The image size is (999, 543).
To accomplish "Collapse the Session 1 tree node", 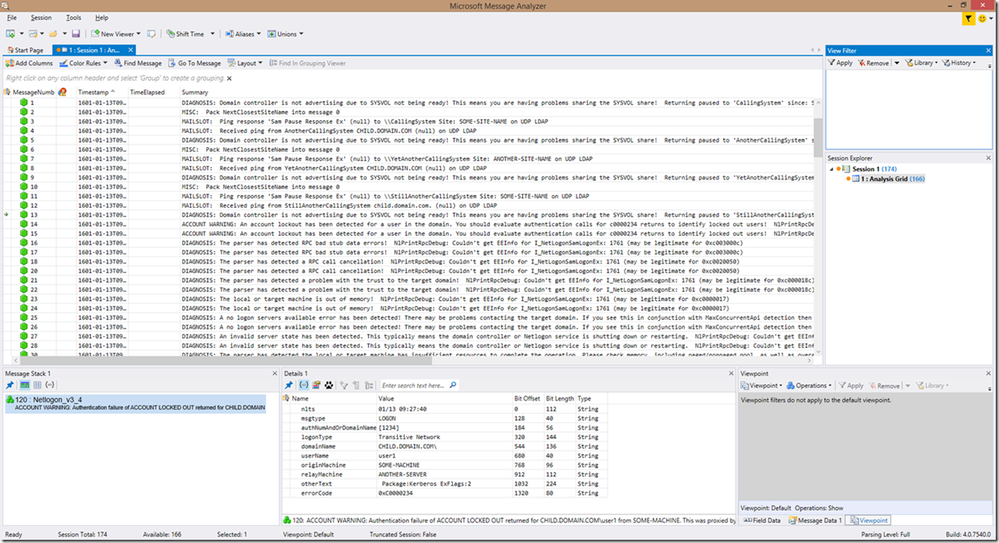I will click(831, 169).
